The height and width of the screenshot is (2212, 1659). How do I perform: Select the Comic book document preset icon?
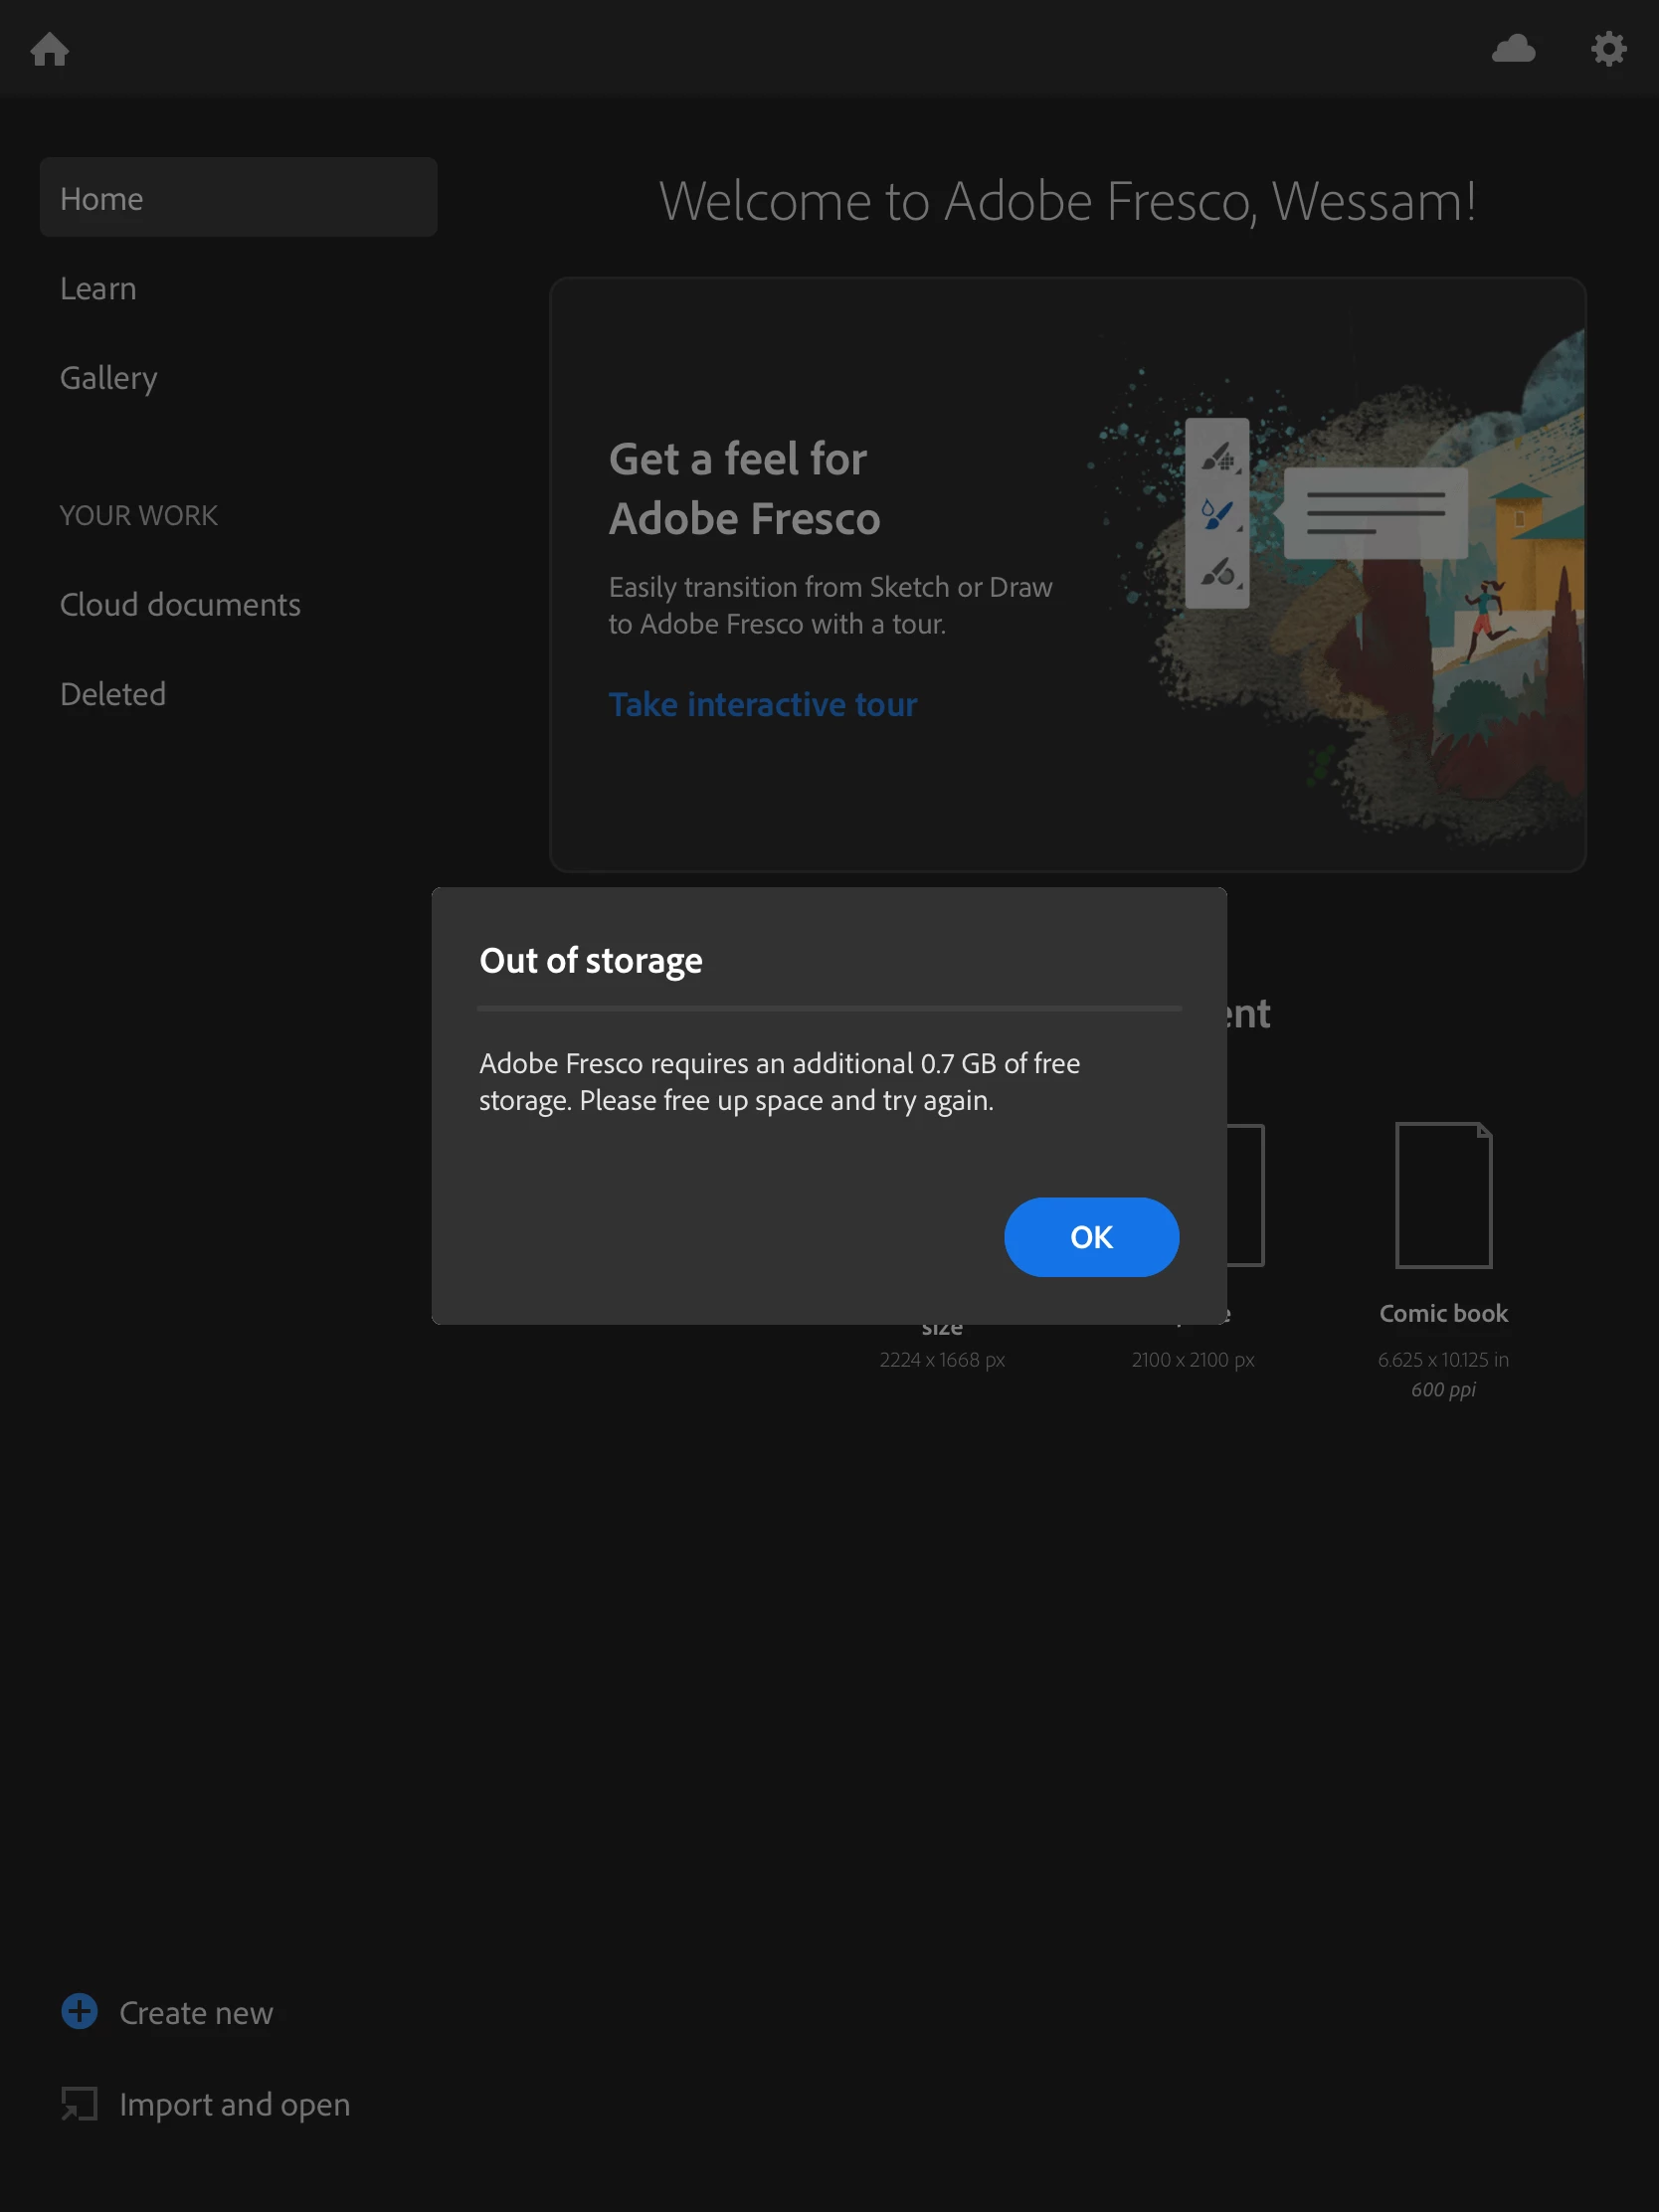point(1443,1195)
